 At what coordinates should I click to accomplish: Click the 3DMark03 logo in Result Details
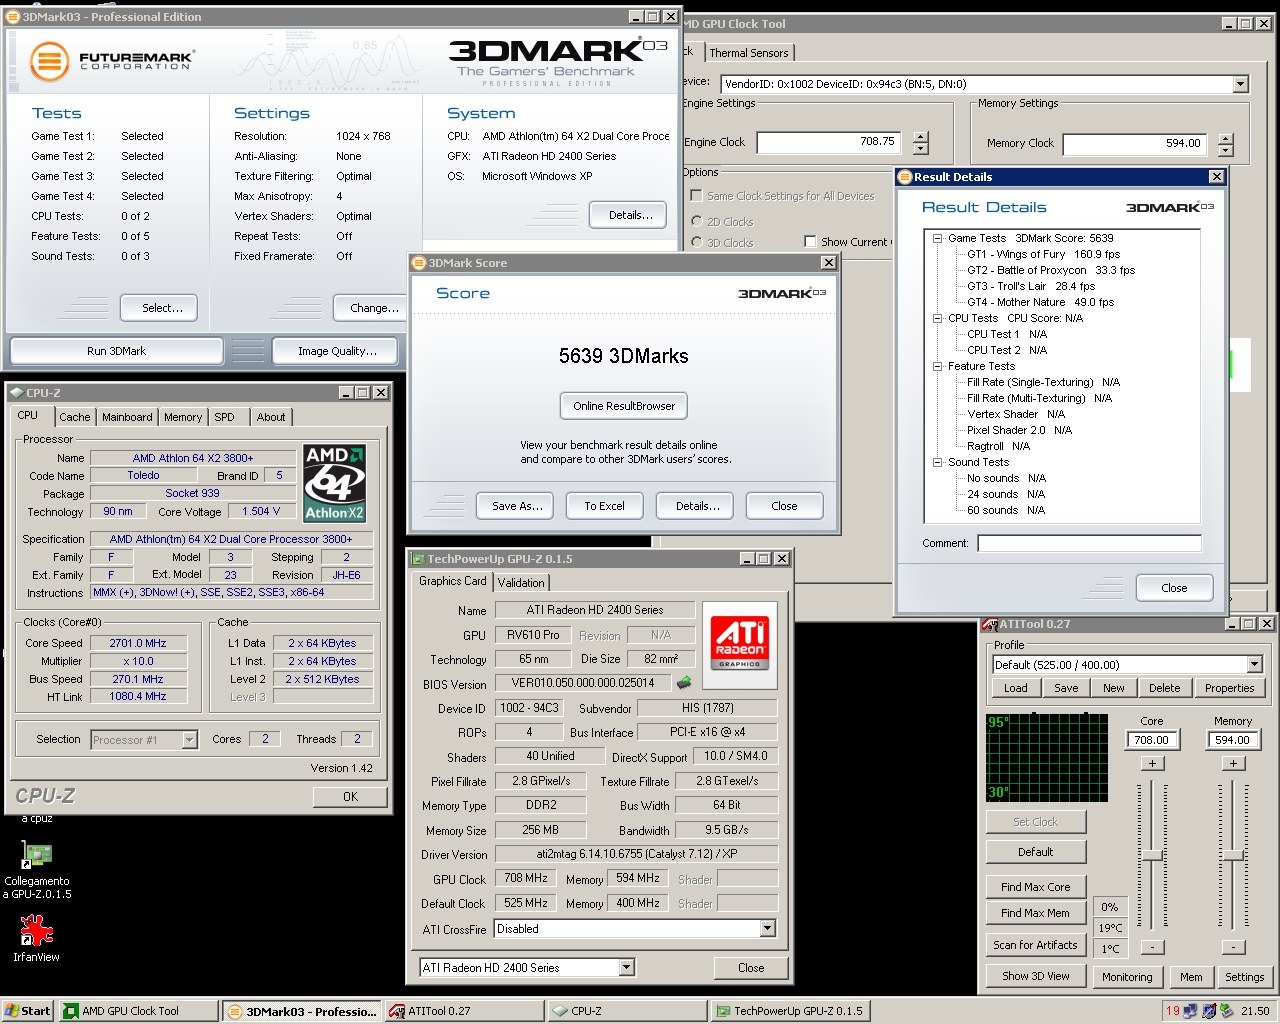(1169, 207)
